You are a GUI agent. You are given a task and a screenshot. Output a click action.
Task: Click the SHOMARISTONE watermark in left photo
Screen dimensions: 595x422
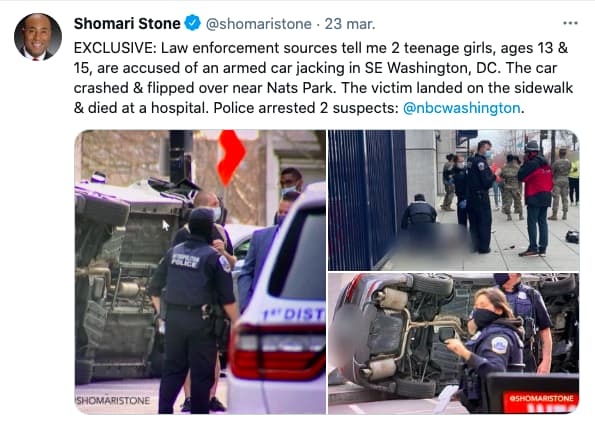point(113,400)
